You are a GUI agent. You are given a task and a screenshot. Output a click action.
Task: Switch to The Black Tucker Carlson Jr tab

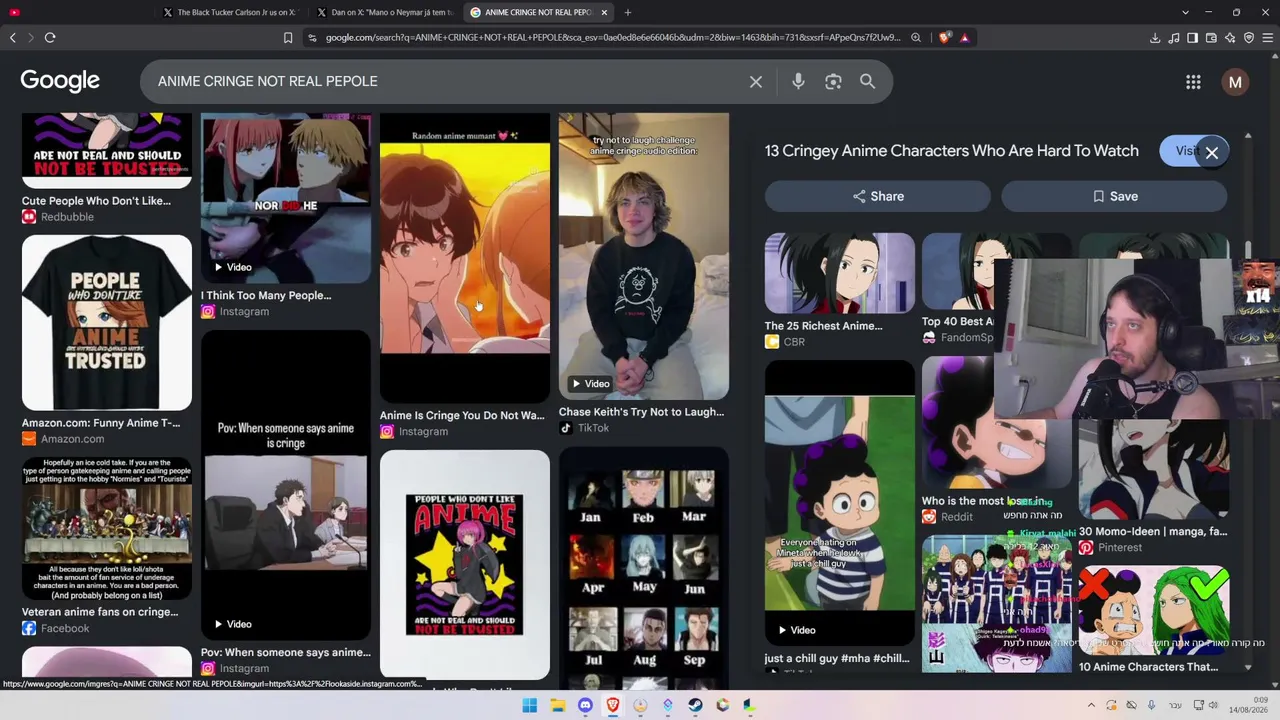231,12
